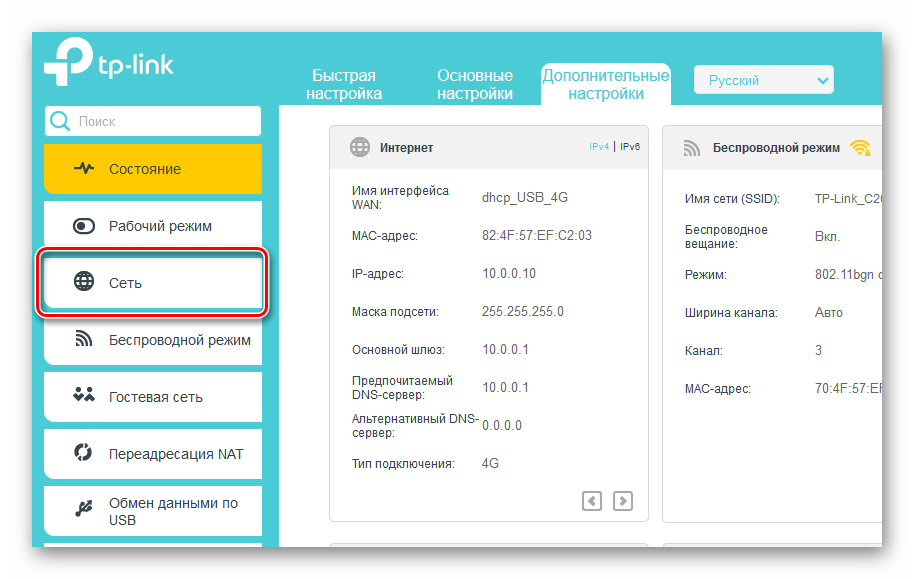Click the Имя сети (SSID) label
The height and width of the screenshot is (579, 914).
pyautogui.click(x=732, y=198)
